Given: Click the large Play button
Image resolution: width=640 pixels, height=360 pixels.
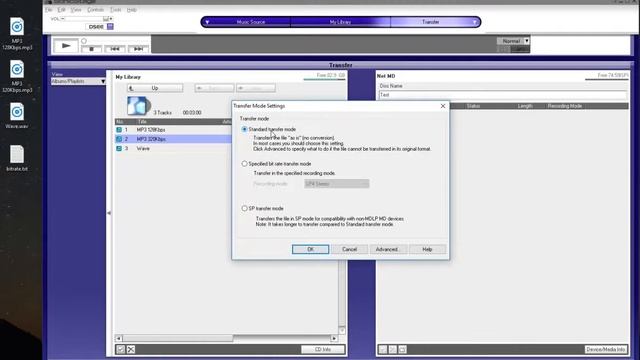Looking at the screenshot, I should point(66,46).
